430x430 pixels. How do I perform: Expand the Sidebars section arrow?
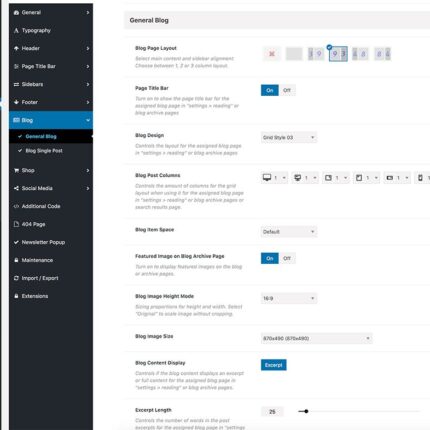(x=88, y=84)
